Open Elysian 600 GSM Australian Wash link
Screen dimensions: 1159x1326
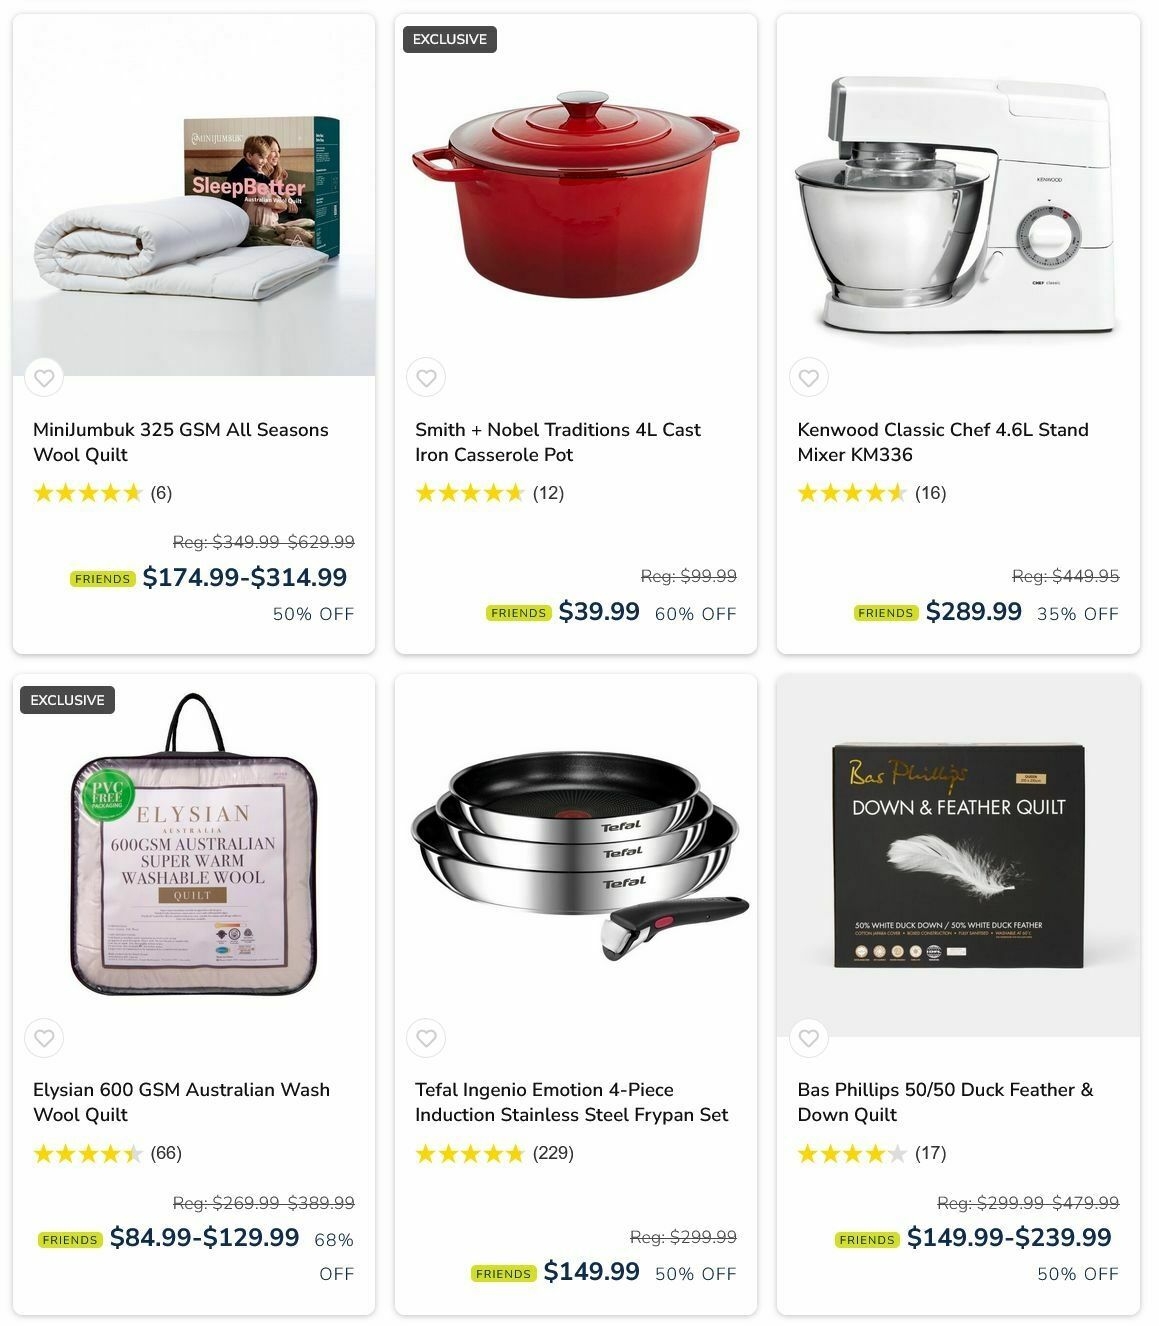pyautogui.click(x=181, y=1102)
